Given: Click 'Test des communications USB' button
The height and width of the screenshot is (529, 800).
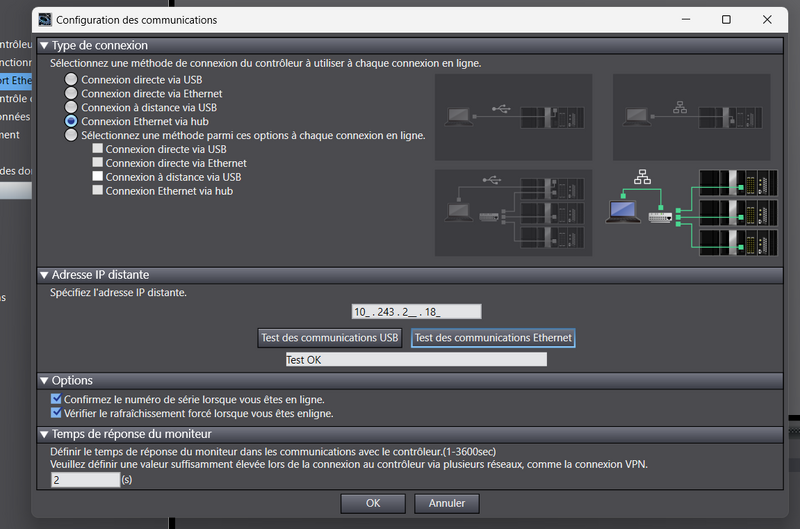Looking at the screenshot, I should (x=330, y=338).
